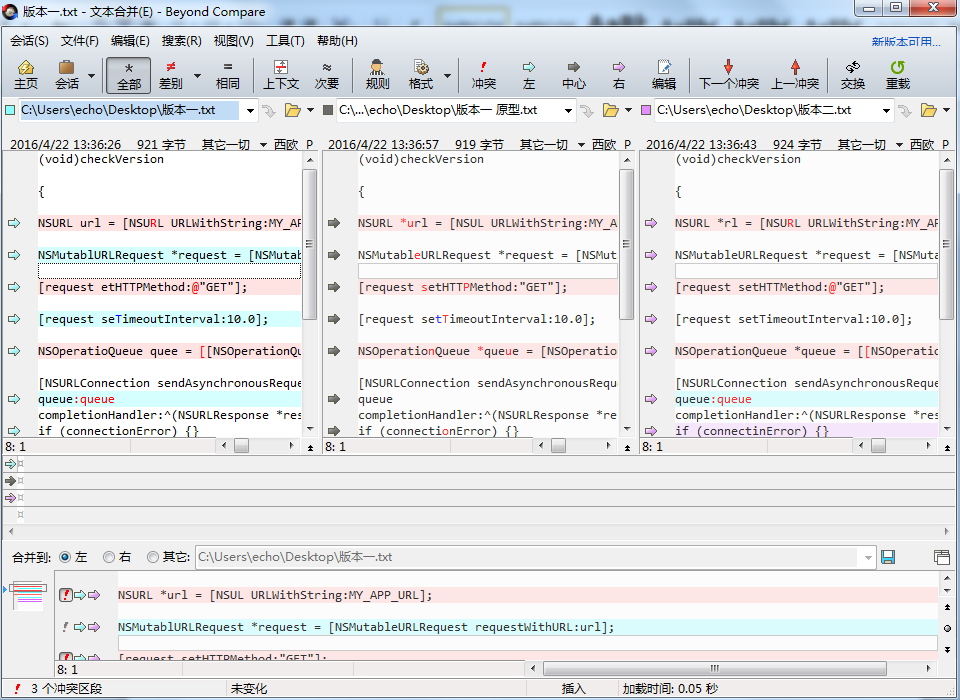Open the 视图(V) menu
This screenshot has height=700, width=960.
point(234,41)
